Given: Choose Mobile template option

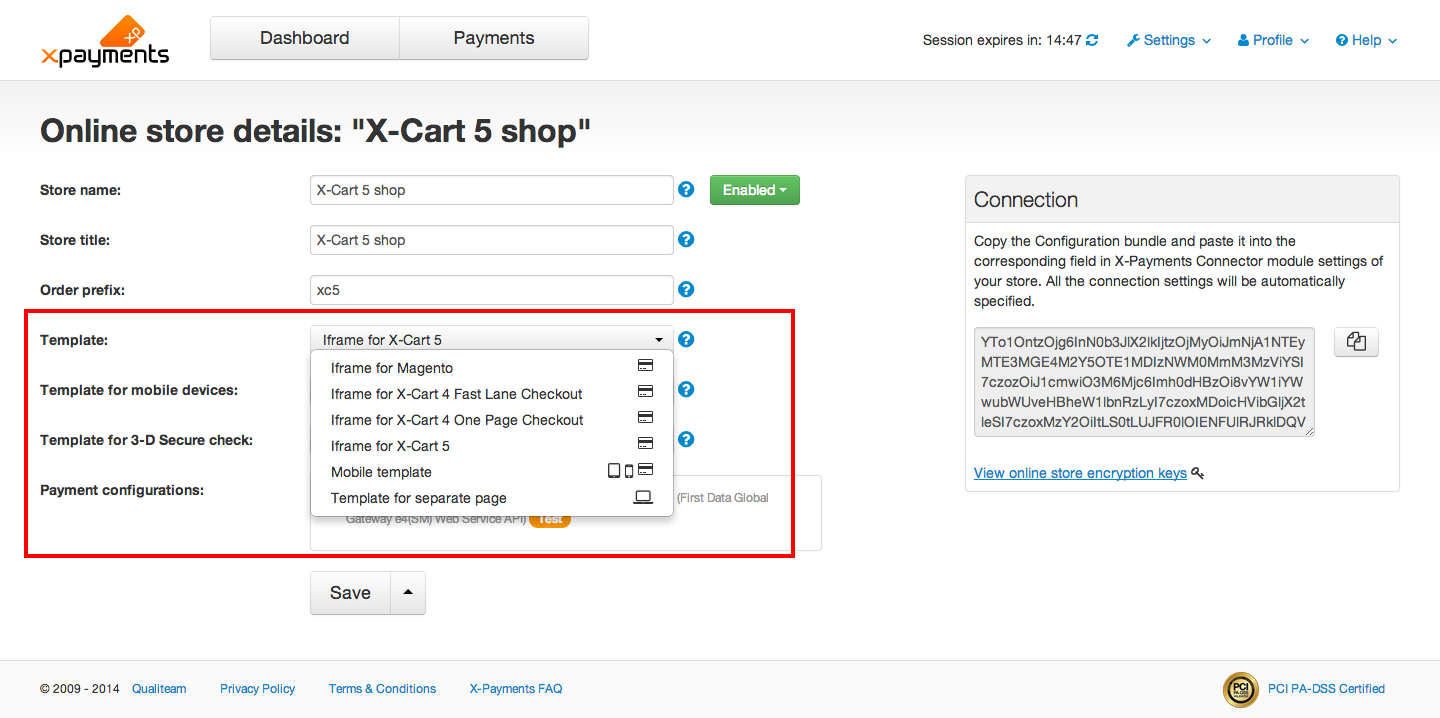Looking at the screenshot, I should [x=492, y=472].
